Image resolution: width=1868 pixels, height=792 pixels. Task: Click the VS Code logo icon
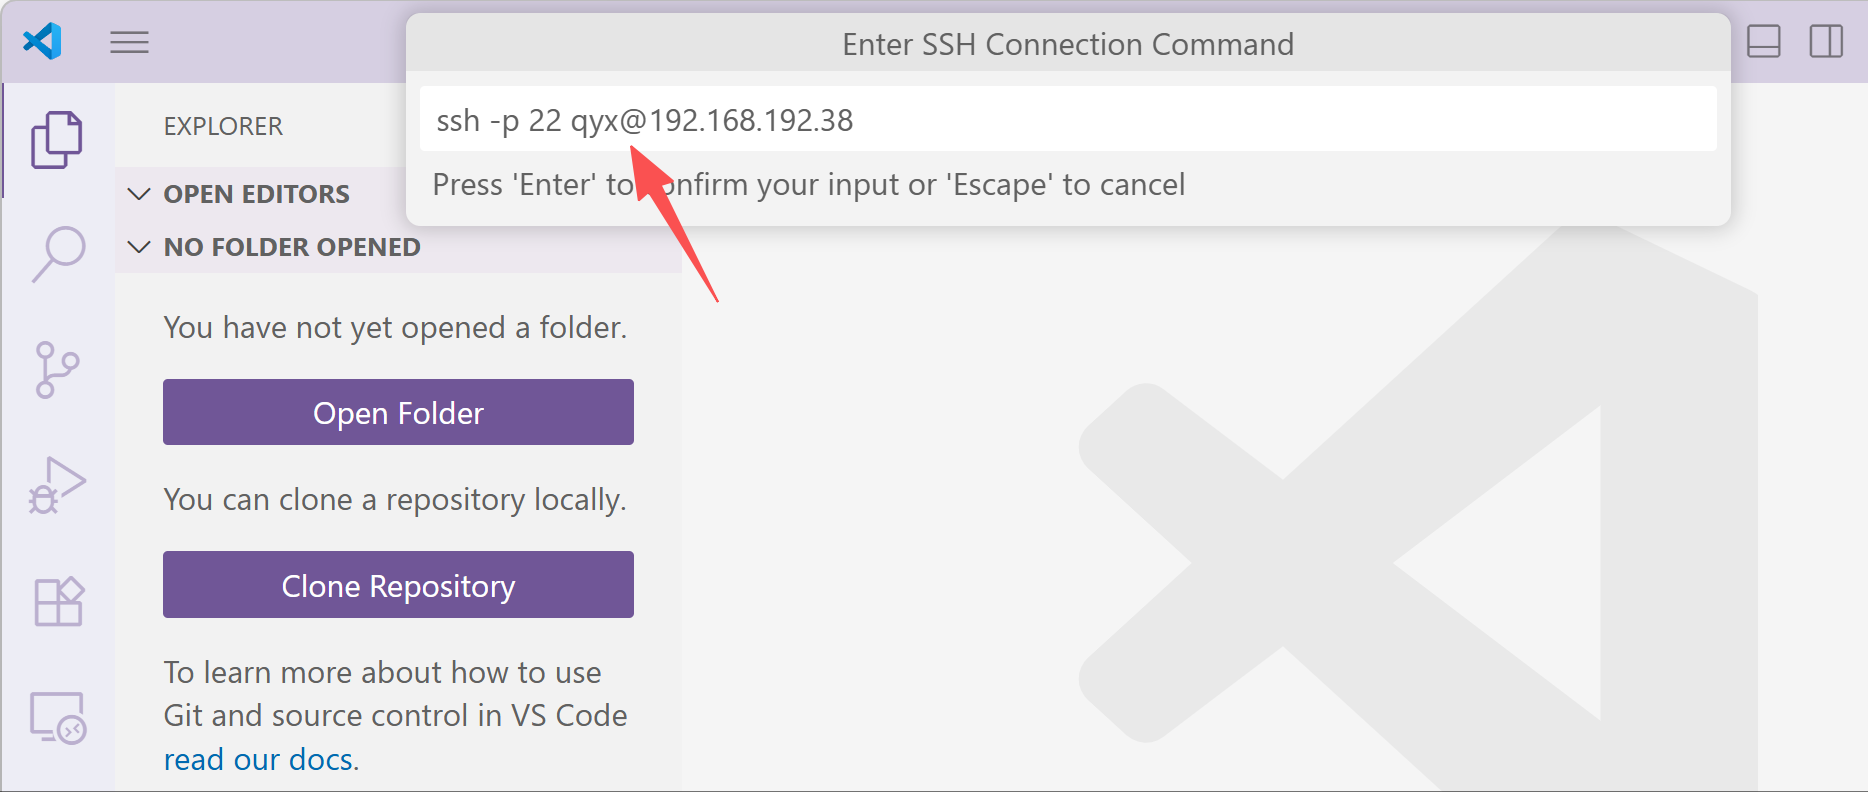42,42
